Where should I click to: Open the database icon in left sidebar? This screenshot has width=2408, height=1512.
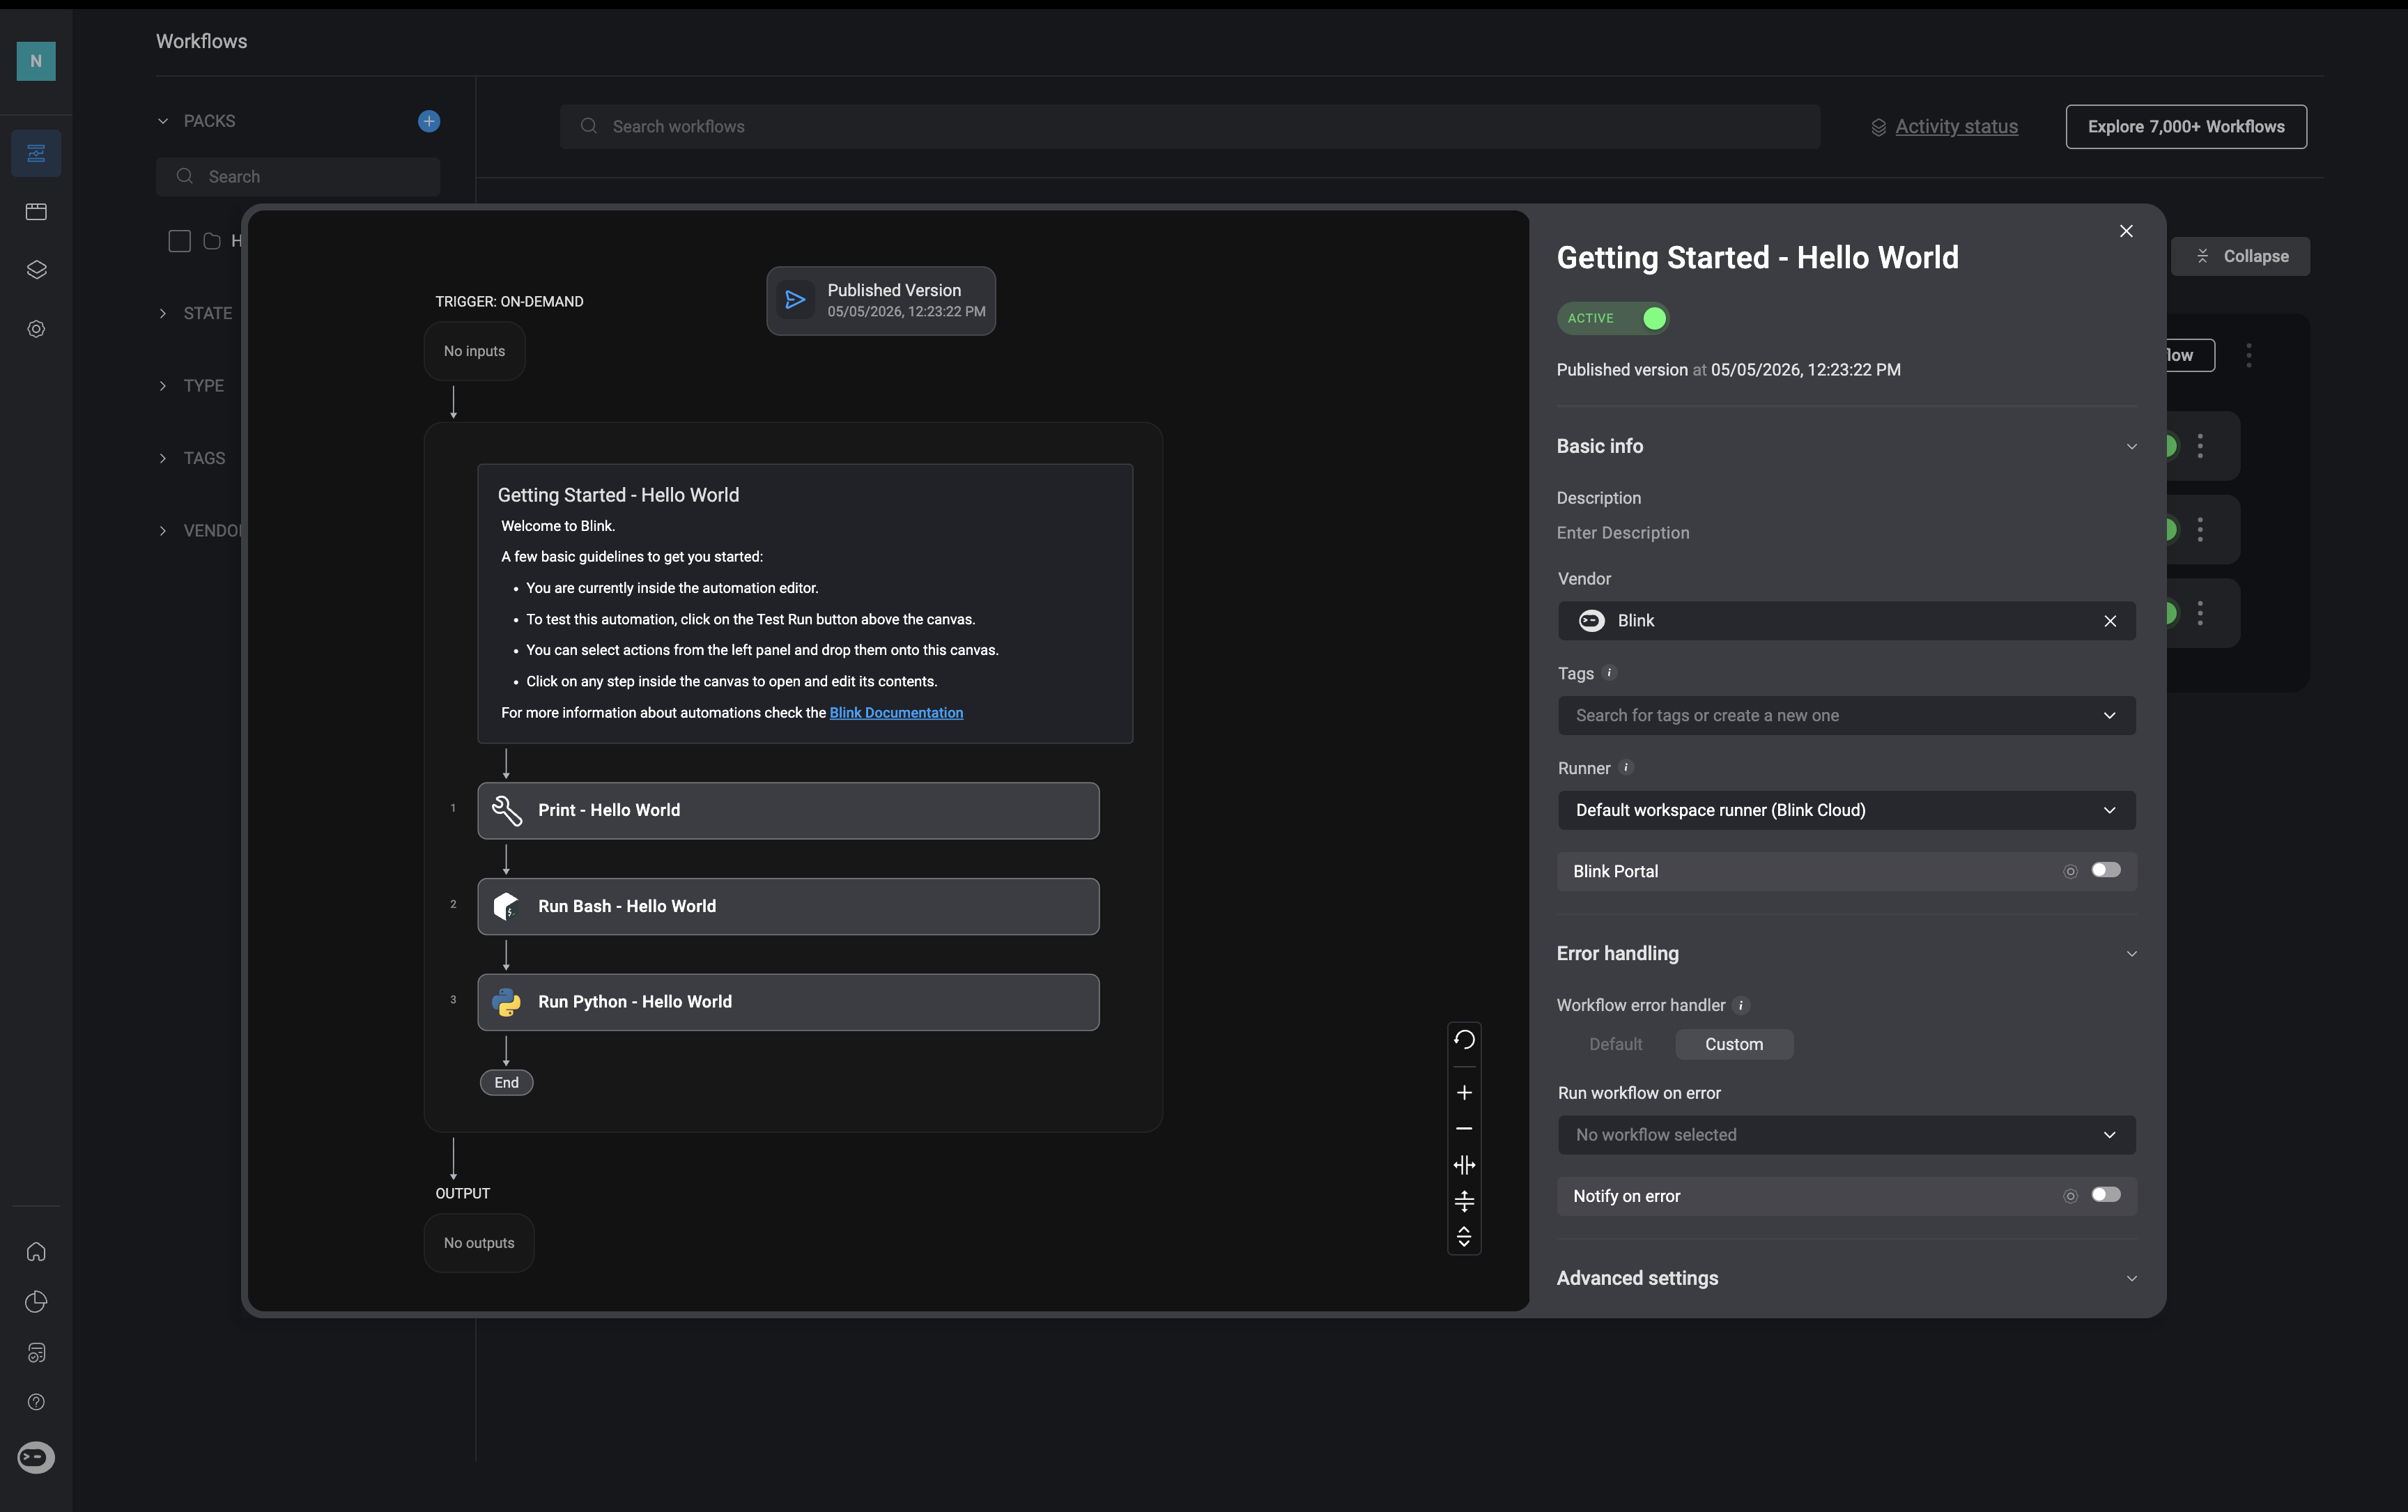[x=36, y=1352]
